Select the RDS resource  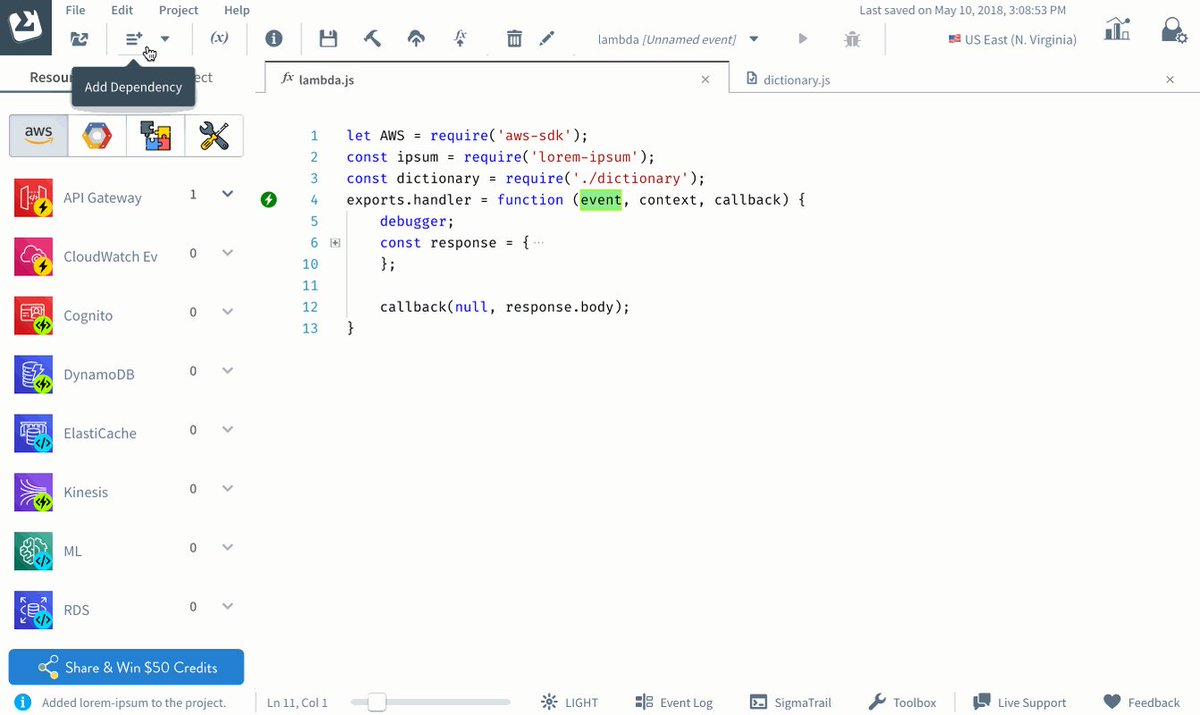click(x=76, y=611)
